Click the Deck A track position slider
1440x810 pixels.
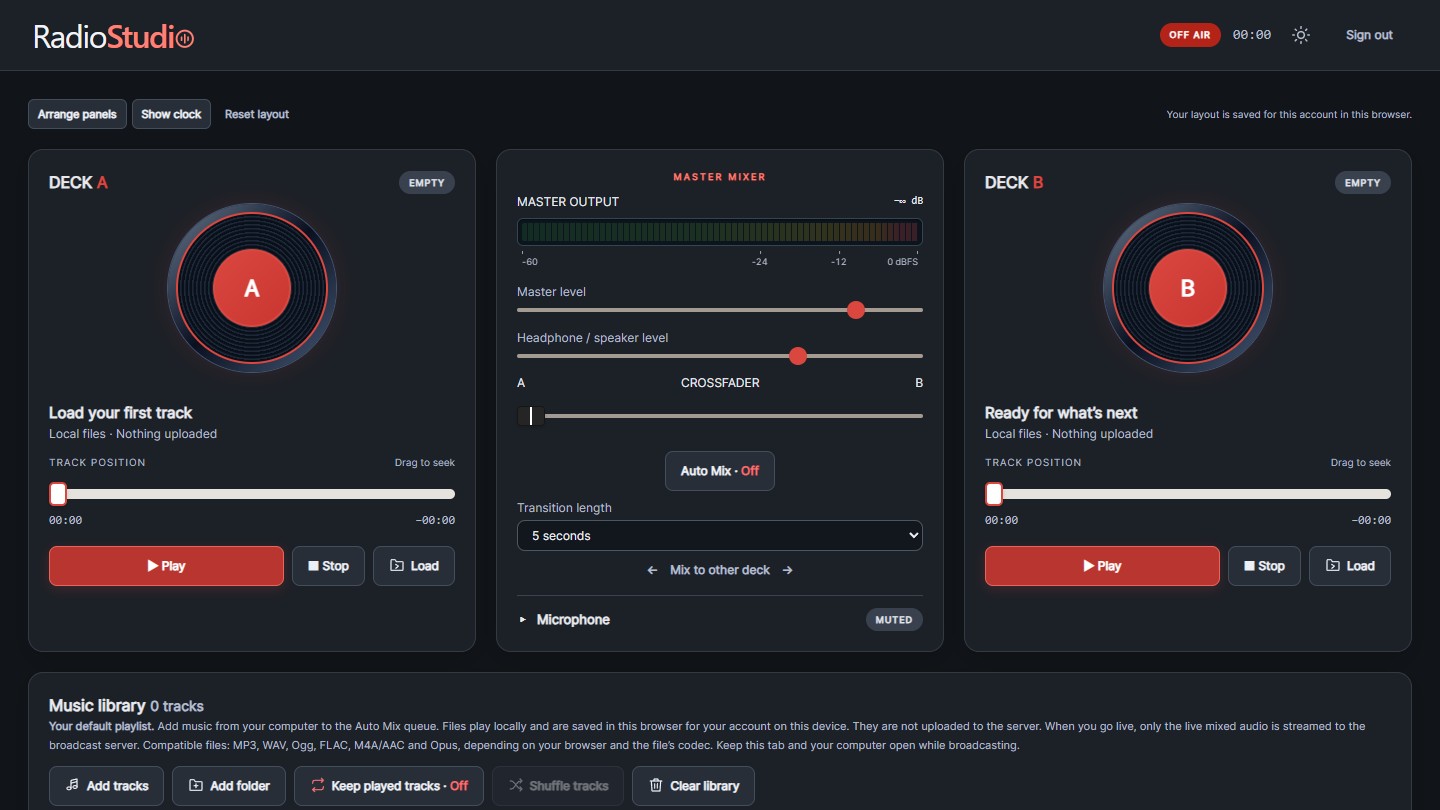coord(252,494)
